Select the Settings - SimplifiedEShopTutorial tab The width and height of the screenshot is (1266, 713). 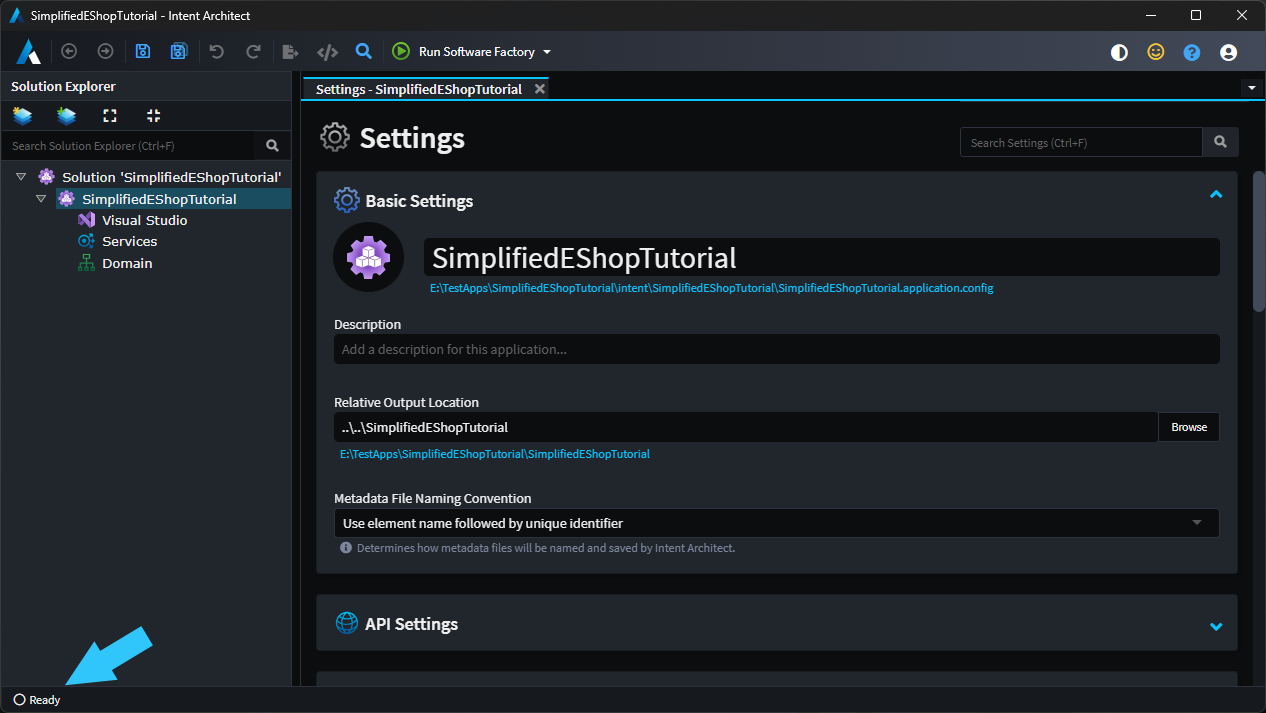tap(419, 89)
